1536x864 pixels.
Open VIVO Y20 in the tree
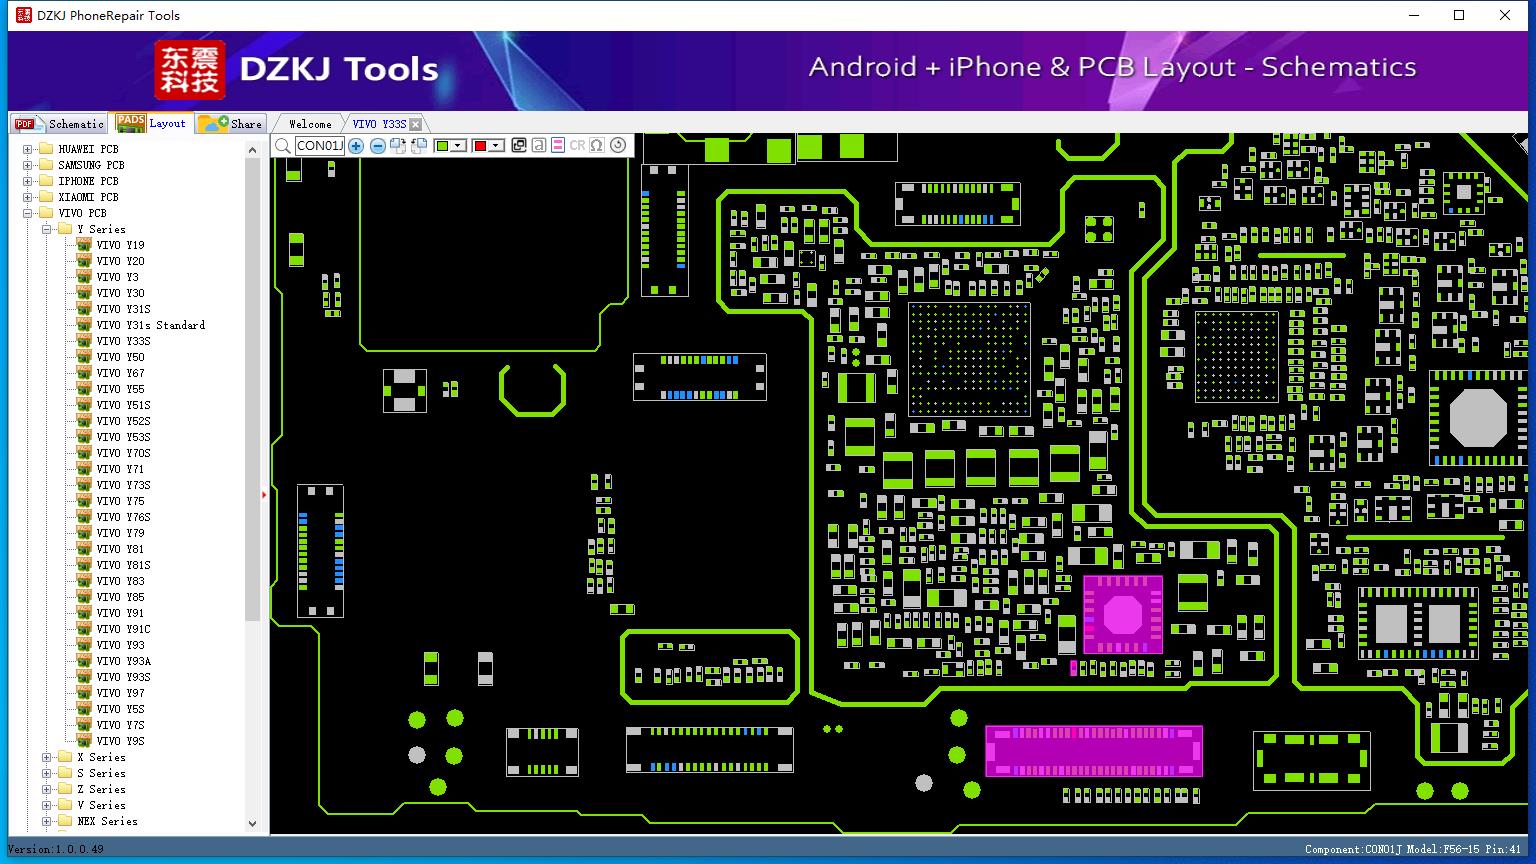click(x=120, y=261)
